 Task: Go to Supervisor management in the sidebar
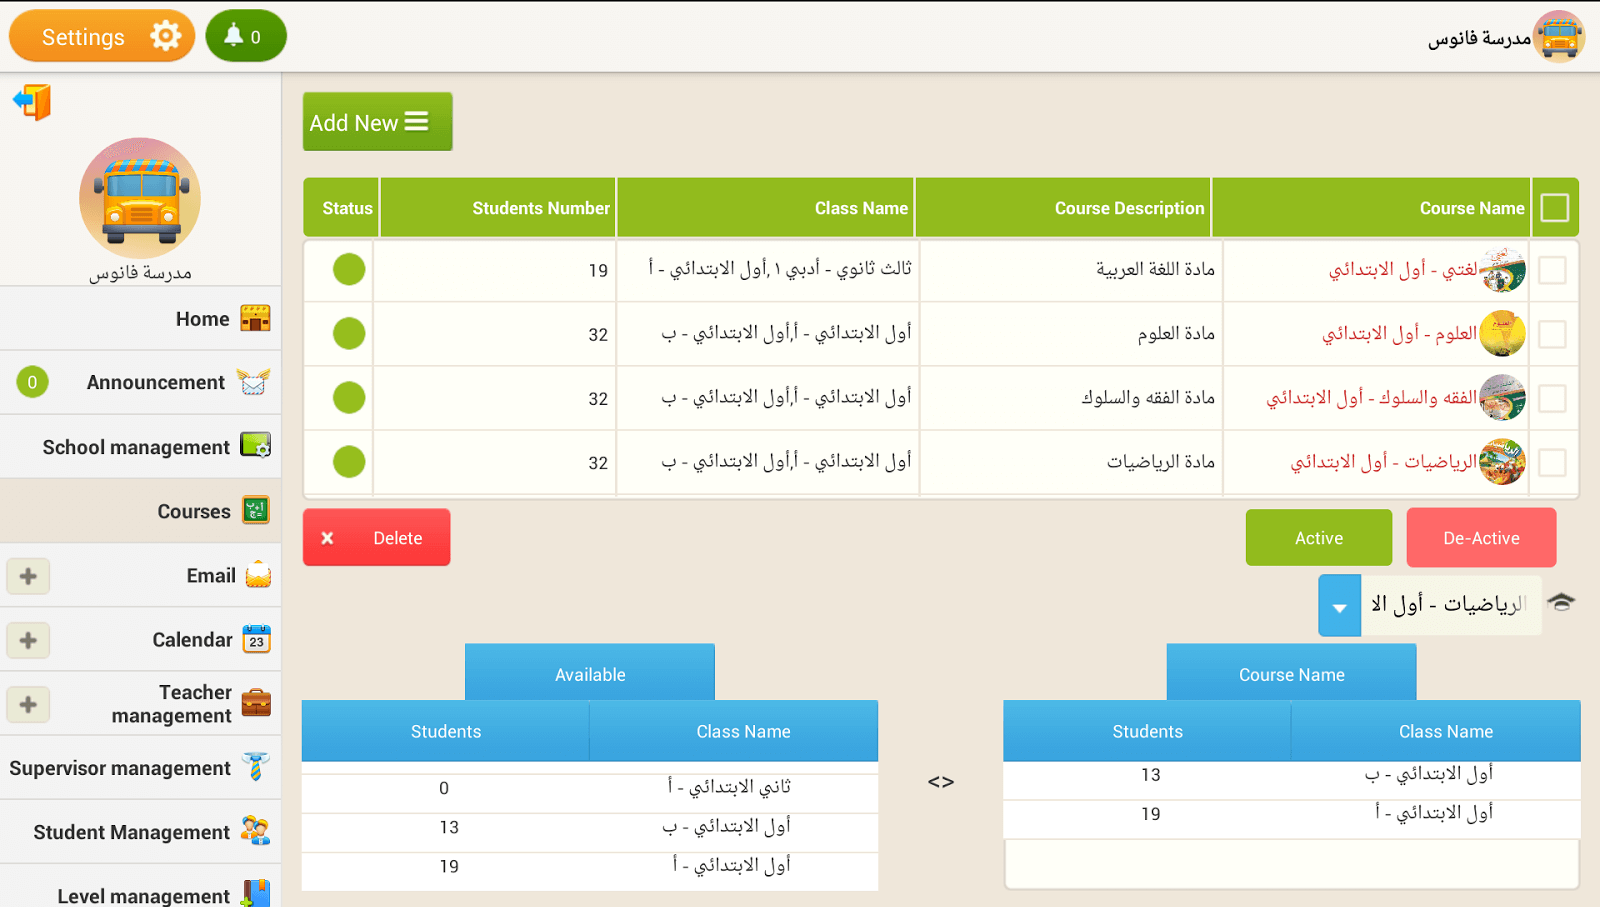(x=120, y=768)
